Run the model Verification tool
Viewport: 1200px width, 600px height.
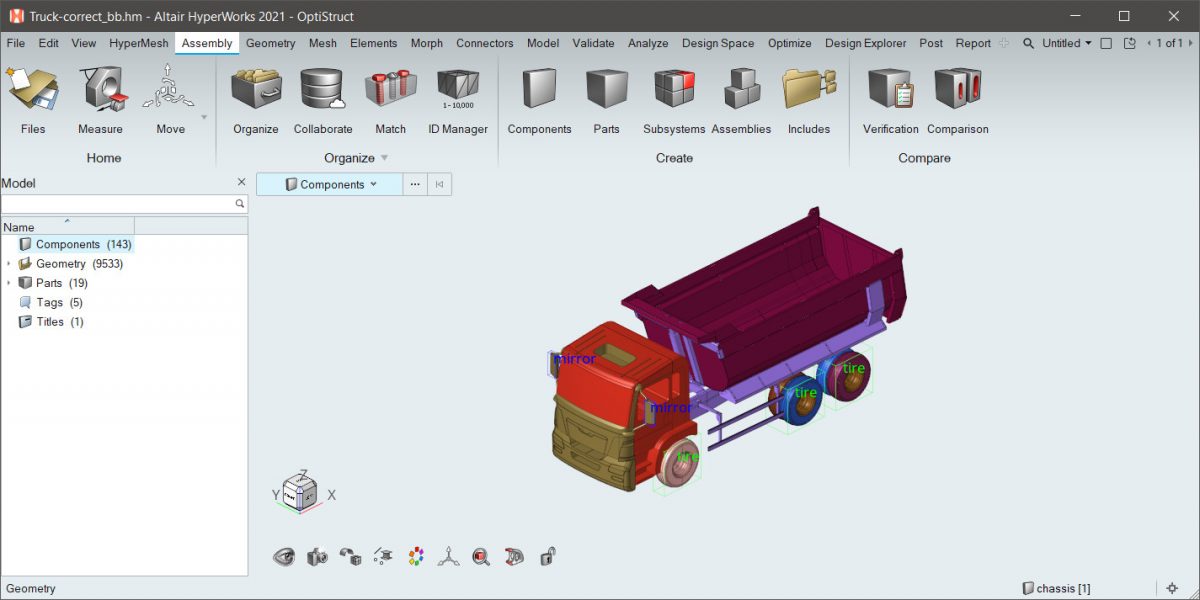pos(888,95)
